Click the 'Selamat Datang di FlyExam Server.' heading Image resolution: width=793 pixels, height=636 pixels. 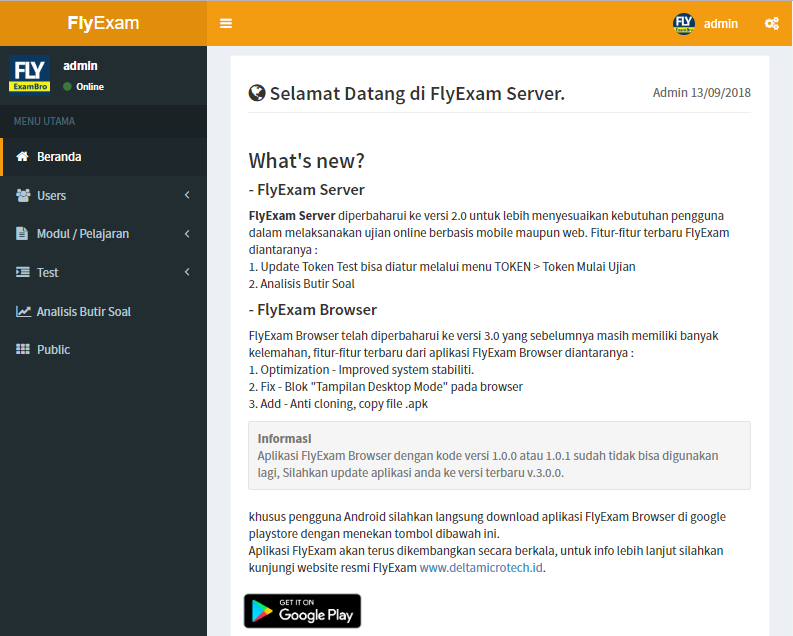pyautogui.click(x=417, y=94)
